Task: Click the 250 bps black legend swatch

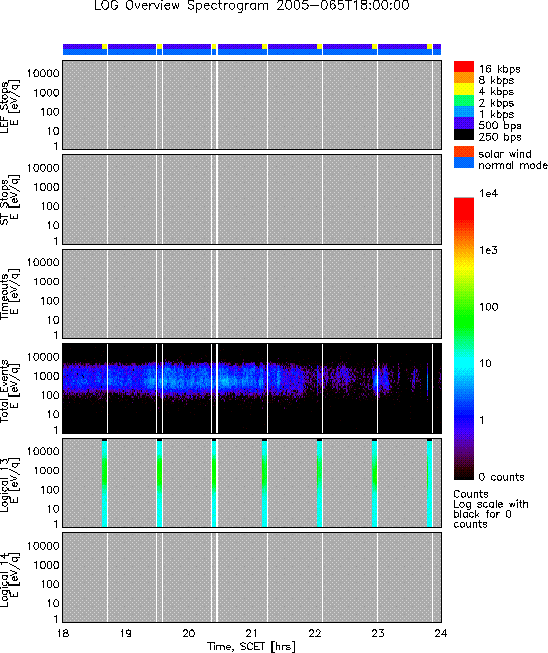Action: click(x=464, y=135)
